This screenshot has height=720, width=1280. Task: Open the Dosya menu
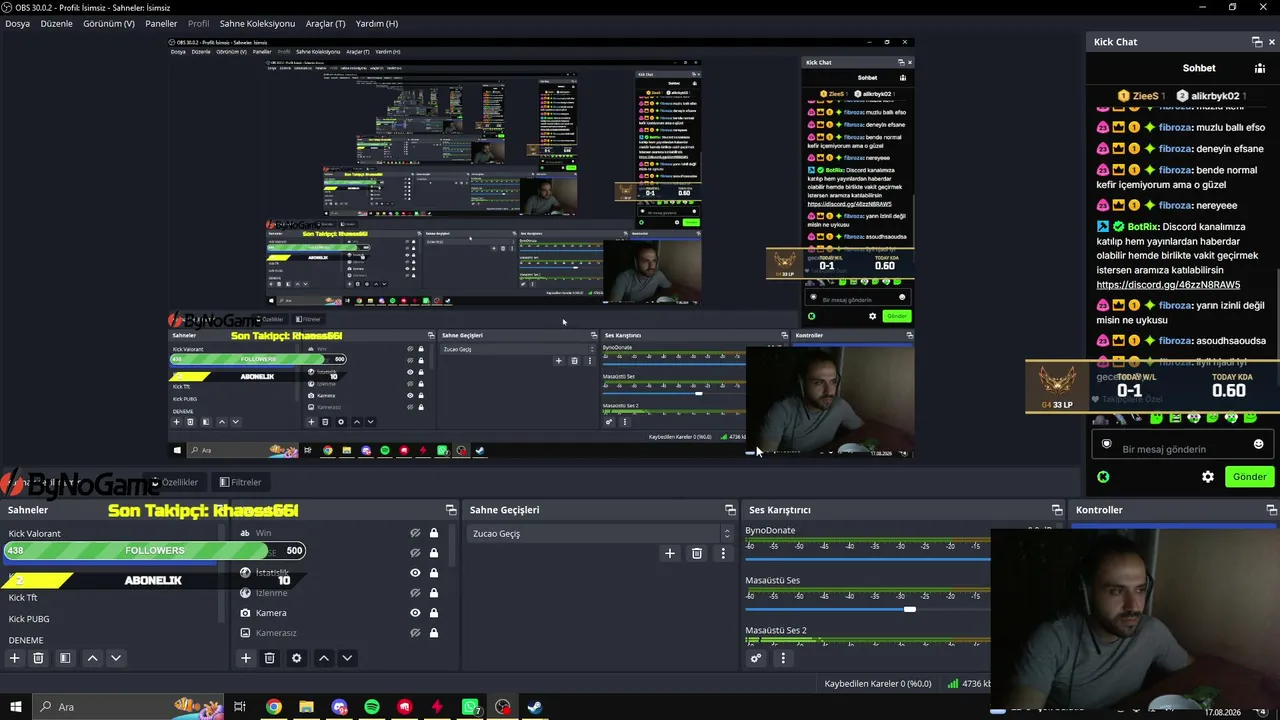[x=18, y=23]
